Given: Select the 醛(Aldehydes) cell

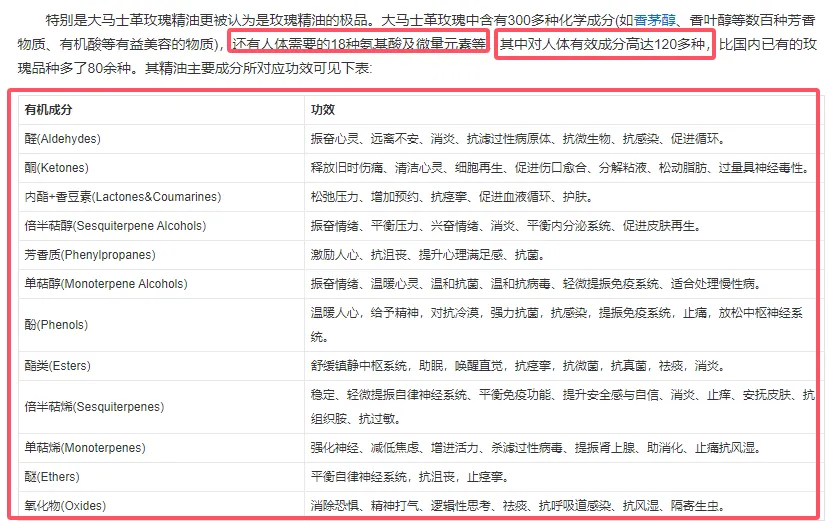Looking at the screenshot, I should [x=162, y=139].
